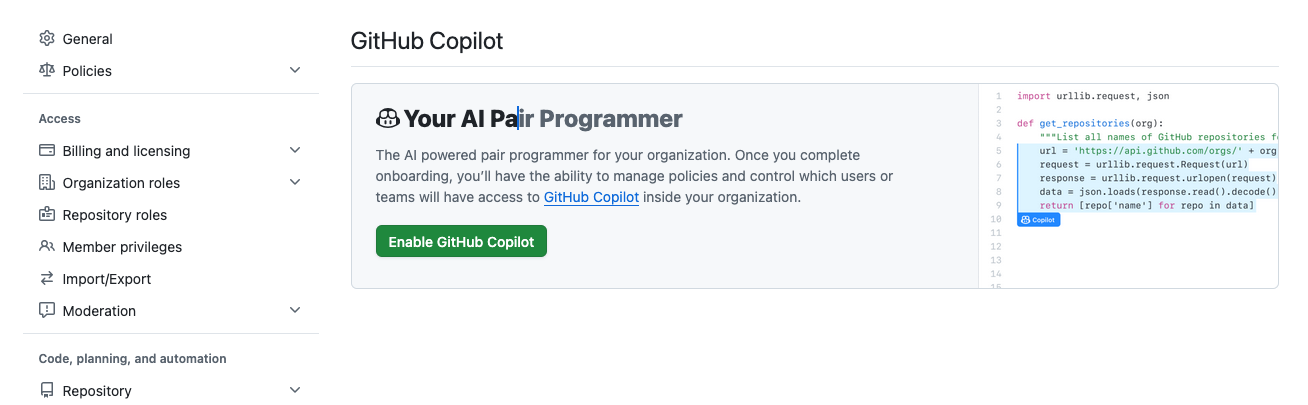Follow the GitHub Copilot link in description
Image resolution: width=1308 pixels, height=405 pixels.
(x=591, y=197)
